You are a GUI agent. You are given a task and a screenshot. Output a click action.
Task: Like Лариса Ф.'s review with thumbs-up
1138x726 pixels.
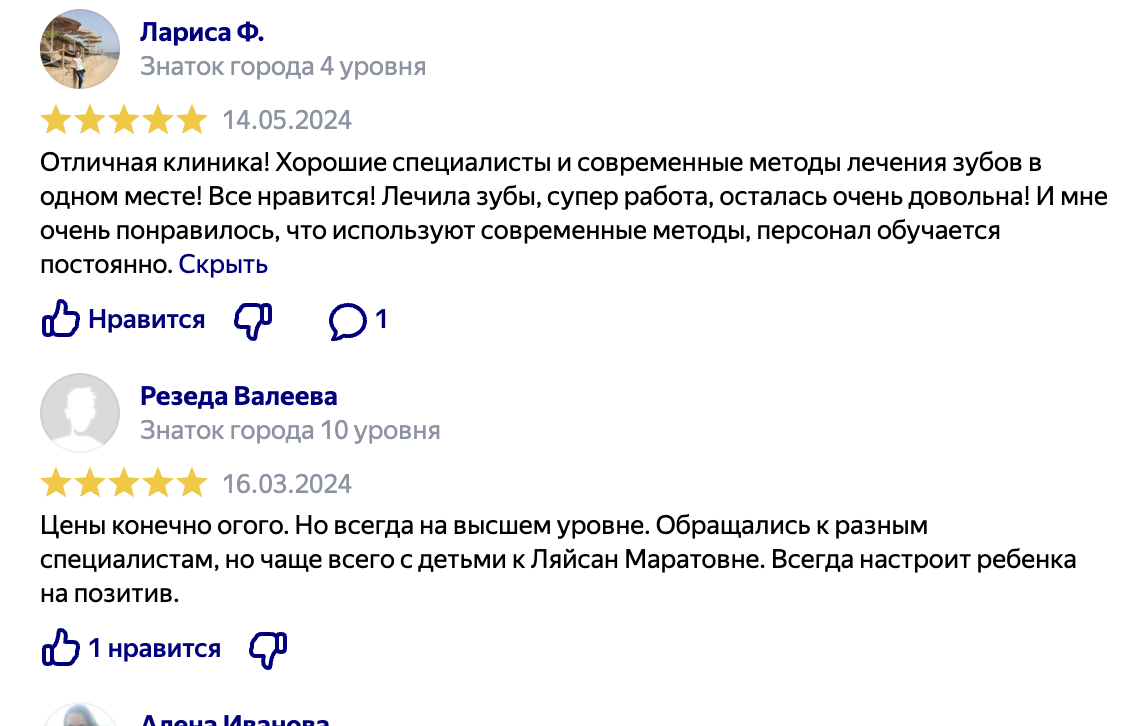(x=60, y=320)
